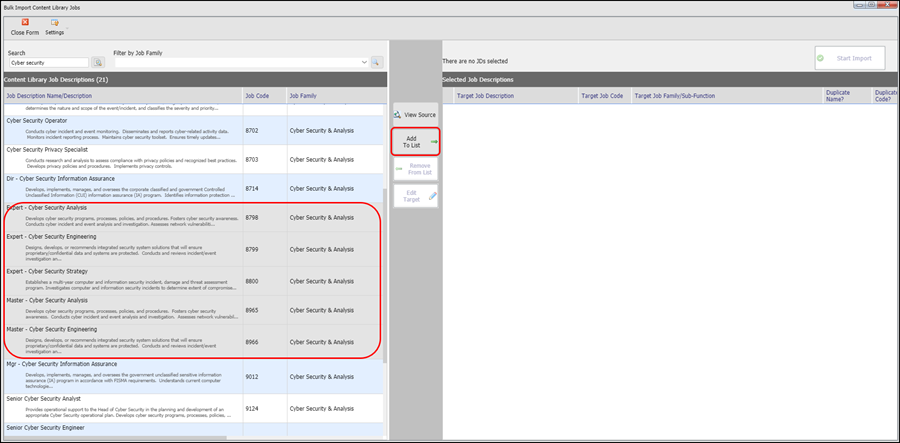Click job code 9012 cell
This screenshot has height=443, width=900.
(x=265, y=376)
